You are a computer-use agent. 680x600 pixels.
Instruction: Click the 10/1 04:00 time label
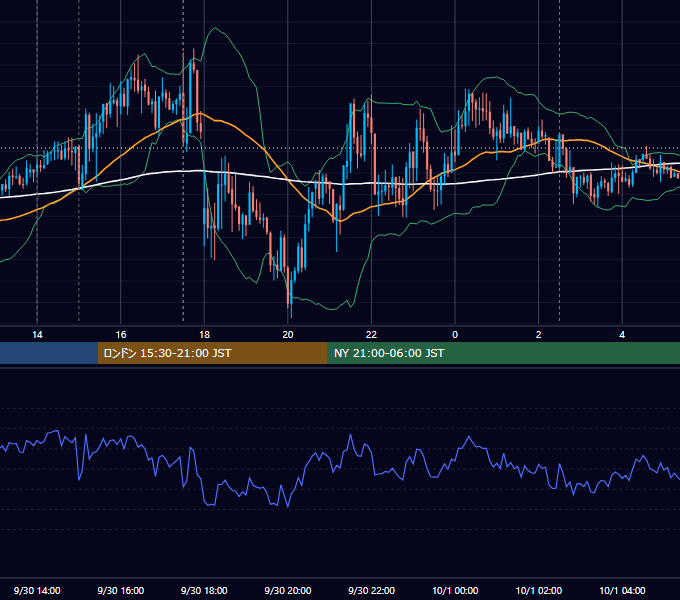pyautogui.click(x=622, y=590)
